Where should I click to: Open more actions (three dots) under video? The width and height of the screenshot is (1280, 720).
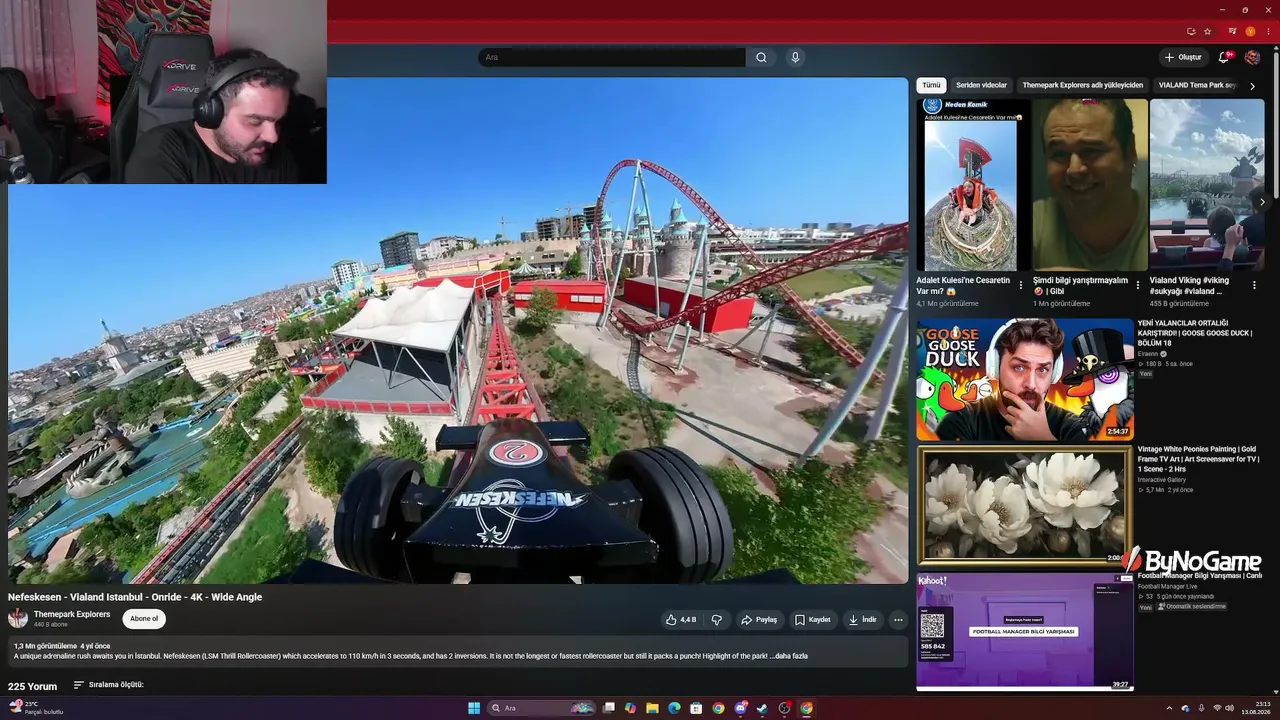coord(898,620)
